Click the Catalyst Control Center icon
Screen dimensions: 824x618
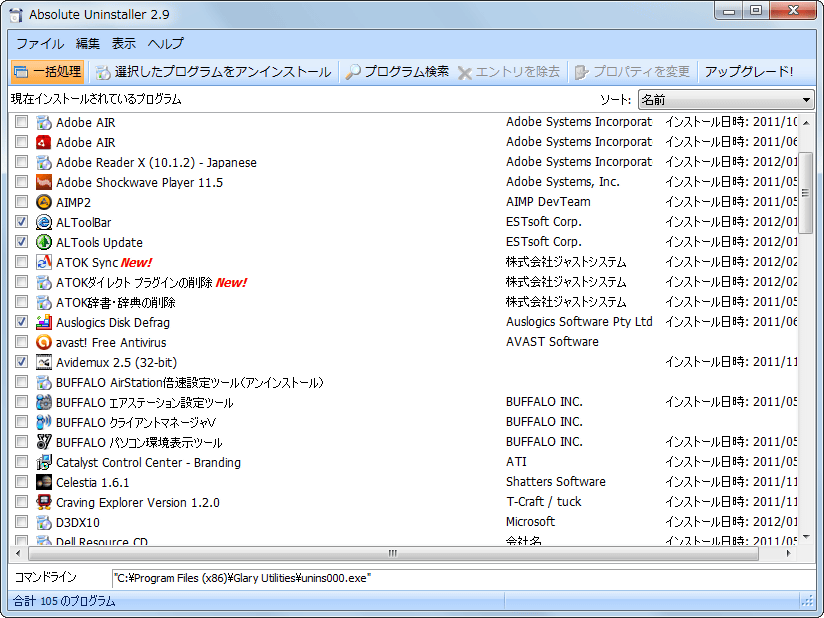click(x=44, y=462)
